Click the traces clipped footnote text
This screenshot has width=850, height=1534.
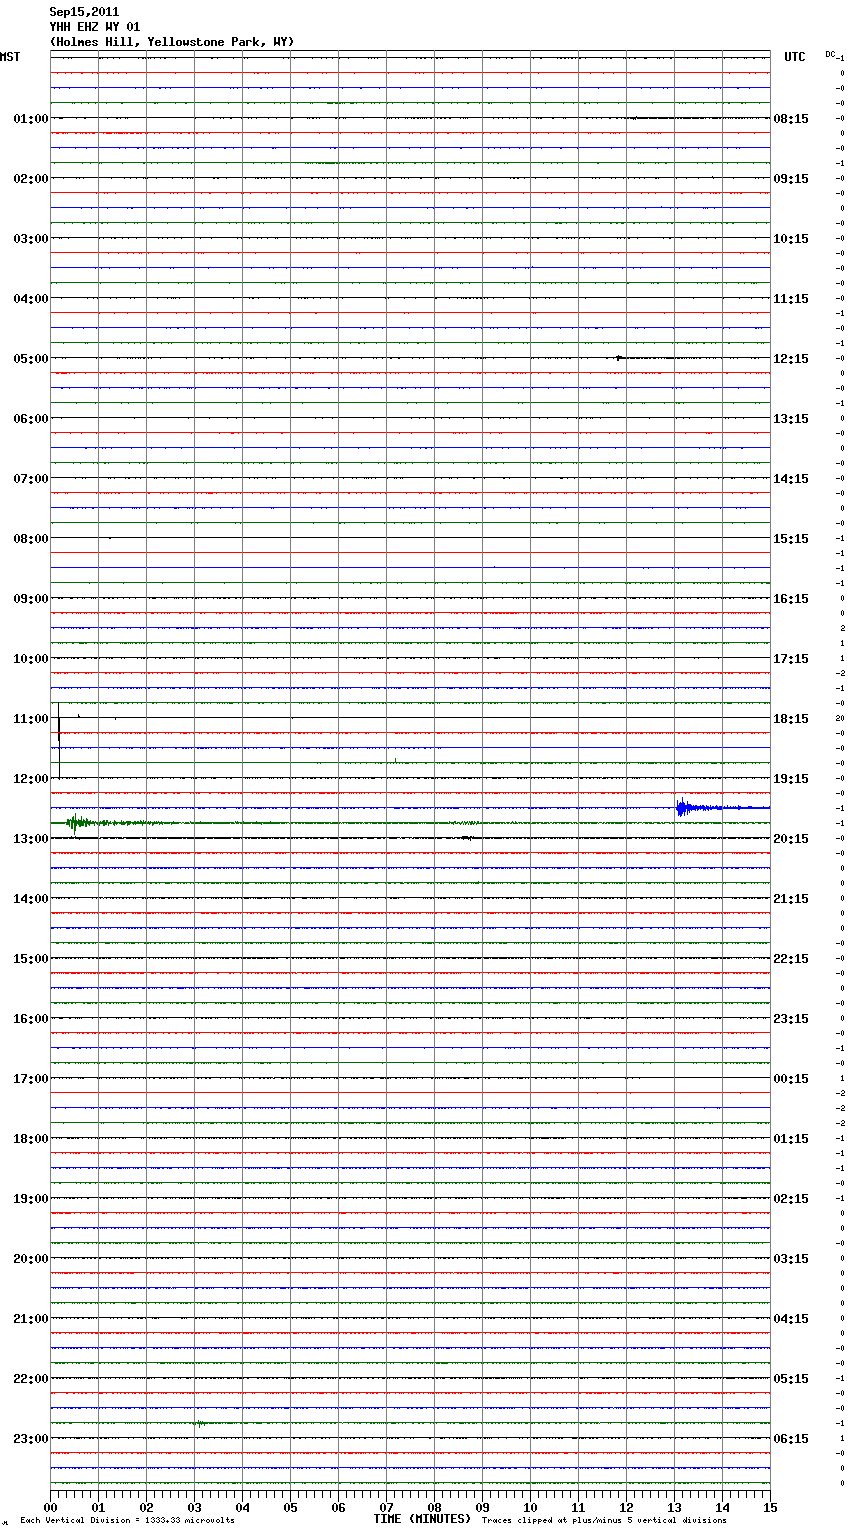(604, 1520)
